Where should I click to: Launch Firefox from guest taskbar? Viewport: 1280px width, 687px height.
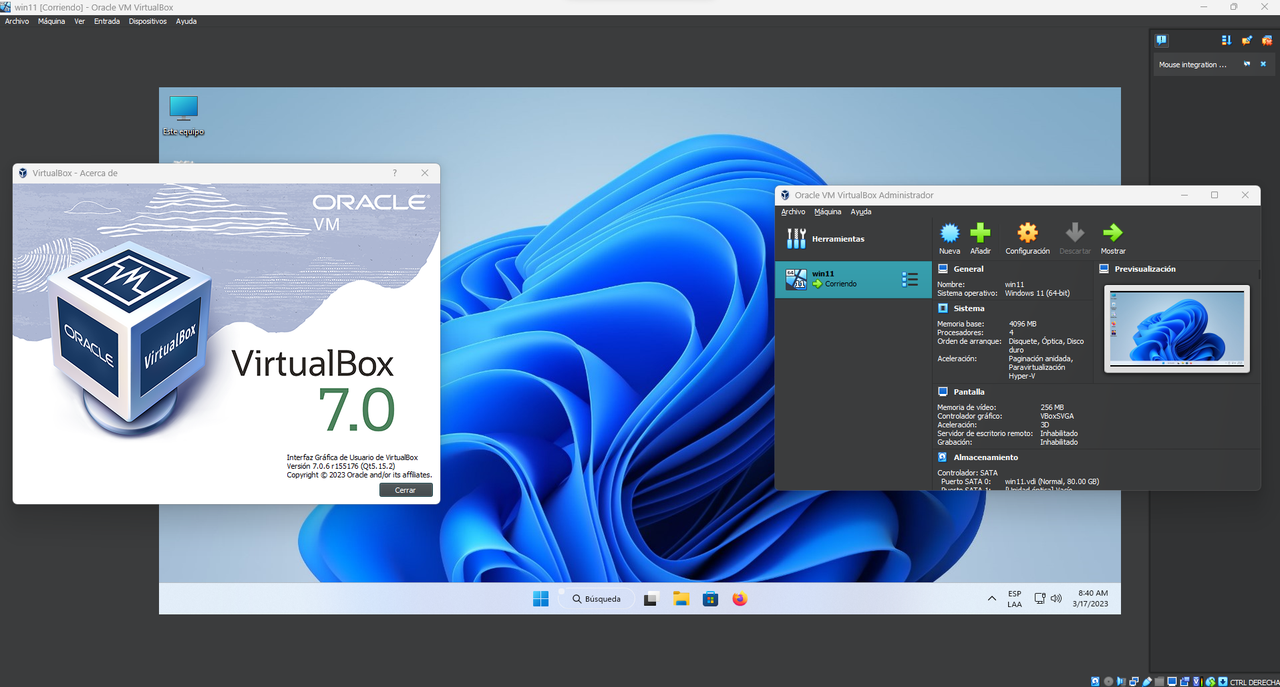(x=740, y=599)
